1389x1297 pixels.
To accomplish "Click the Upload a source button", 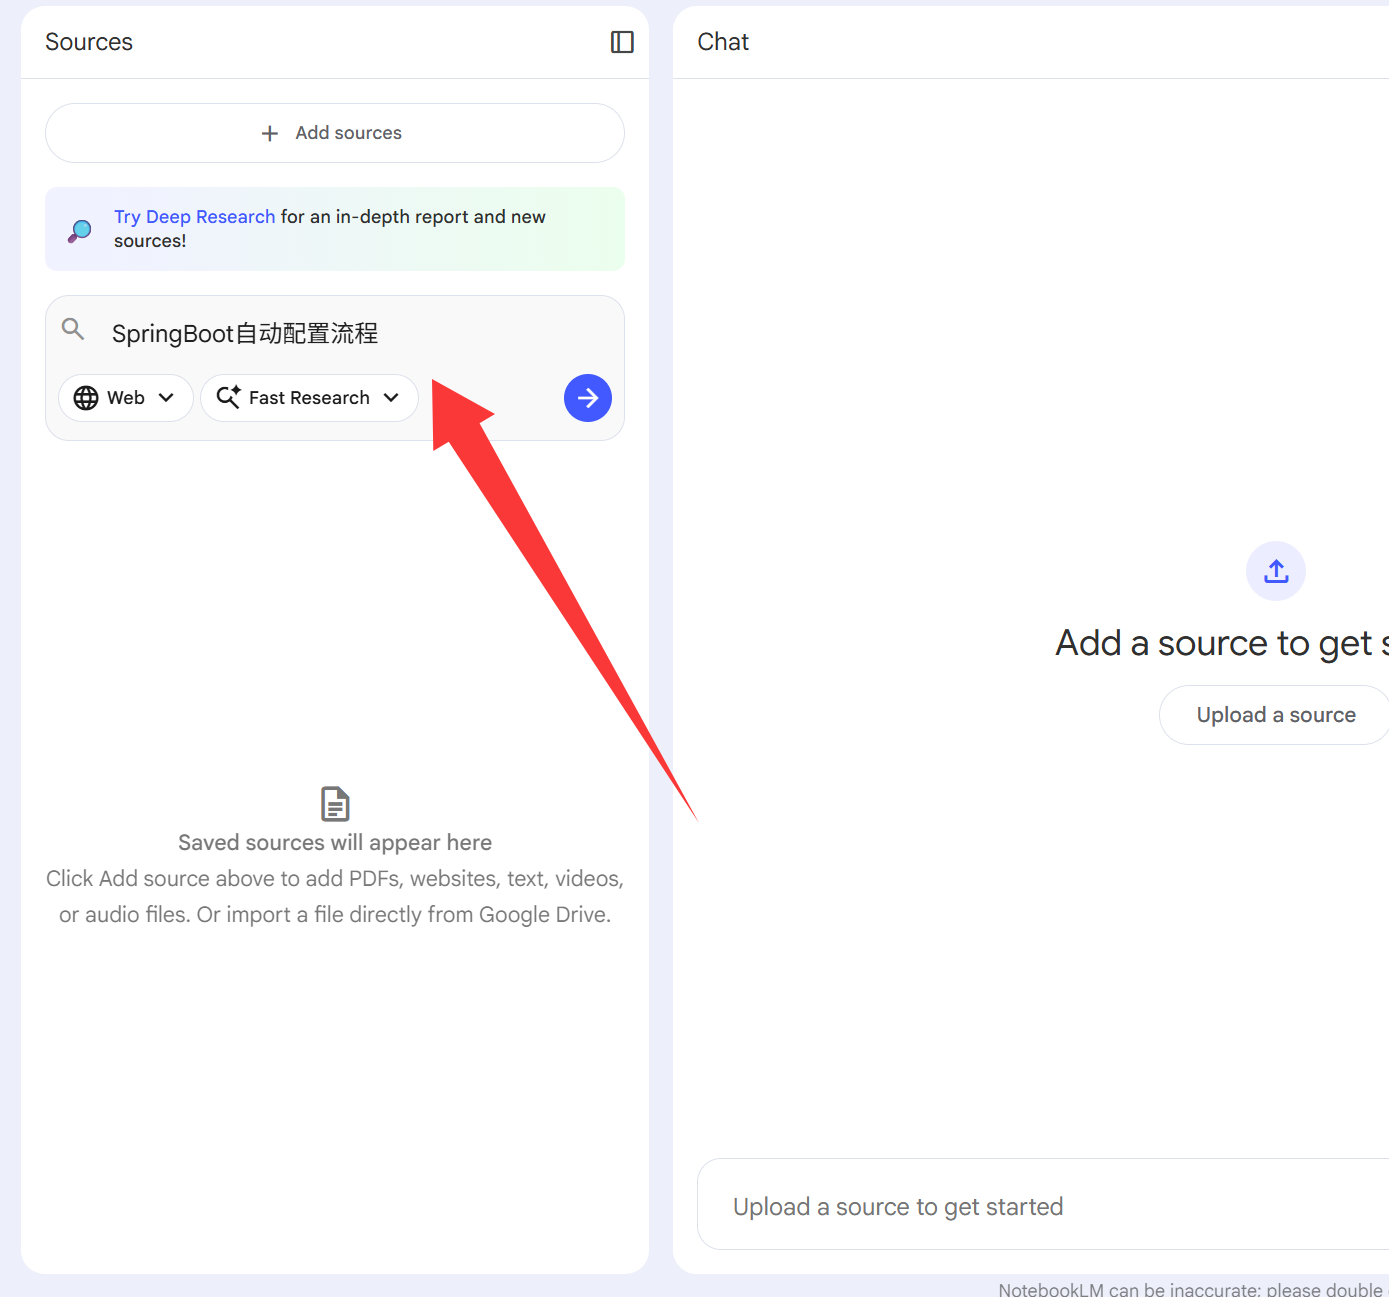I will [1275, 715].
